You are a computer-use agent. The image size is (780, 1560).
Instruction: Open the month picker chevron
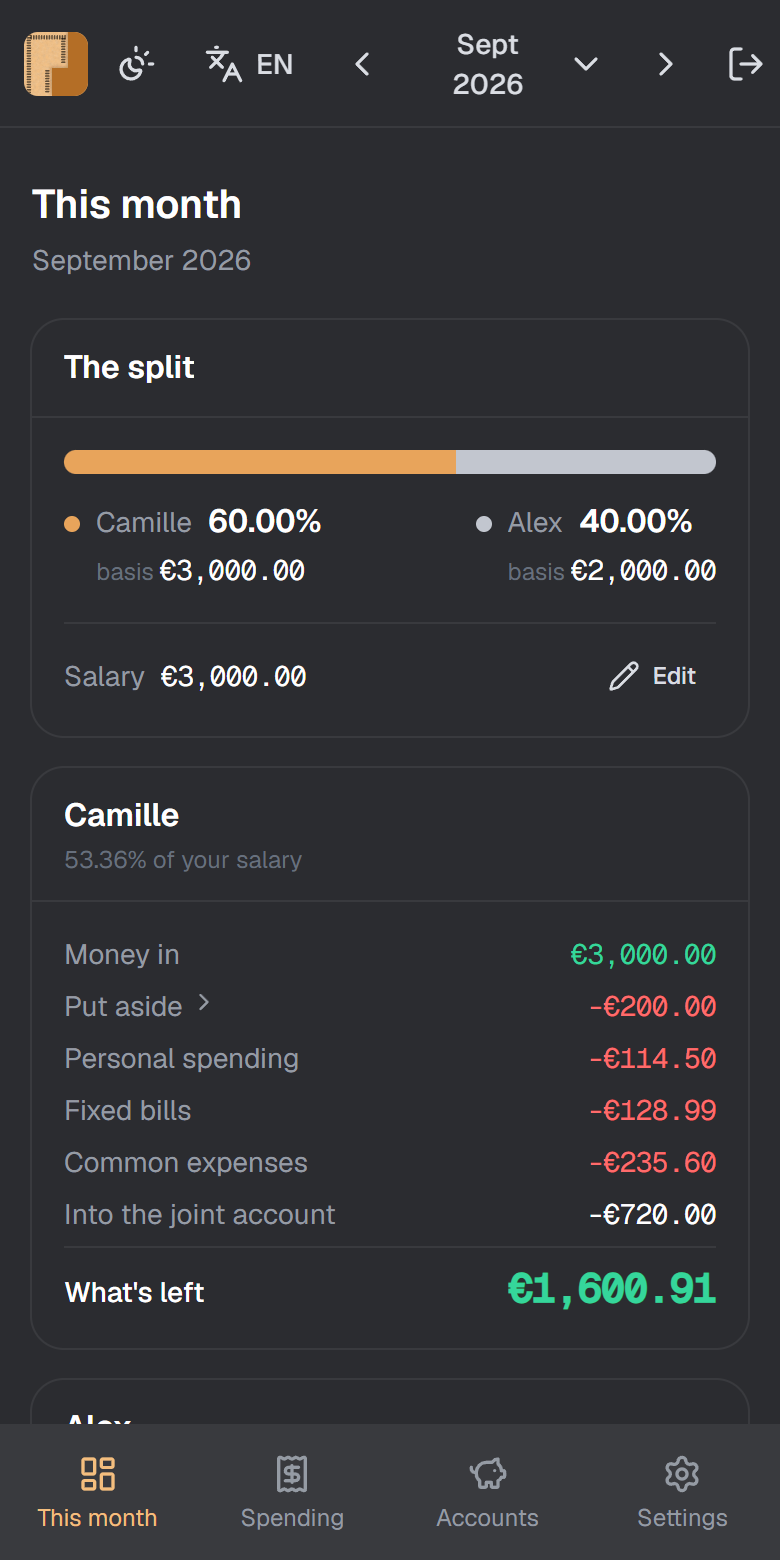click(x=586, y=64)
